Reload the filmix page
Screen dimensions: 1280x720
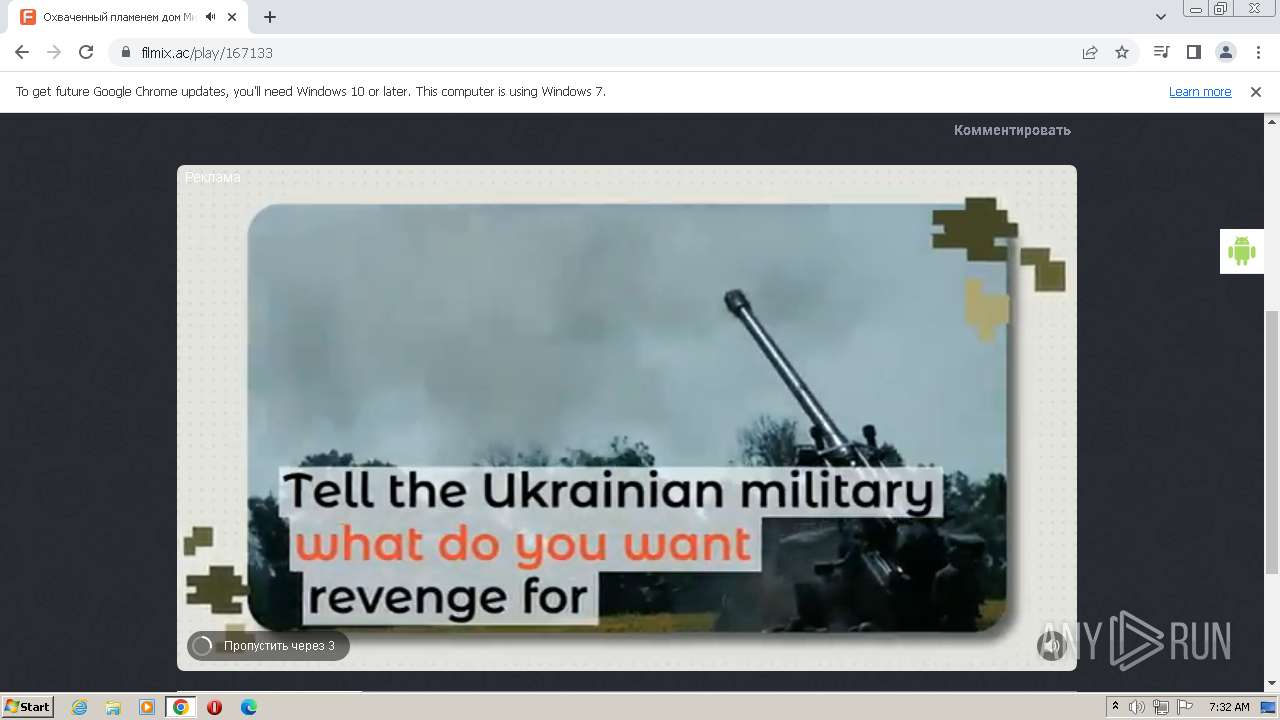(86, 52)
